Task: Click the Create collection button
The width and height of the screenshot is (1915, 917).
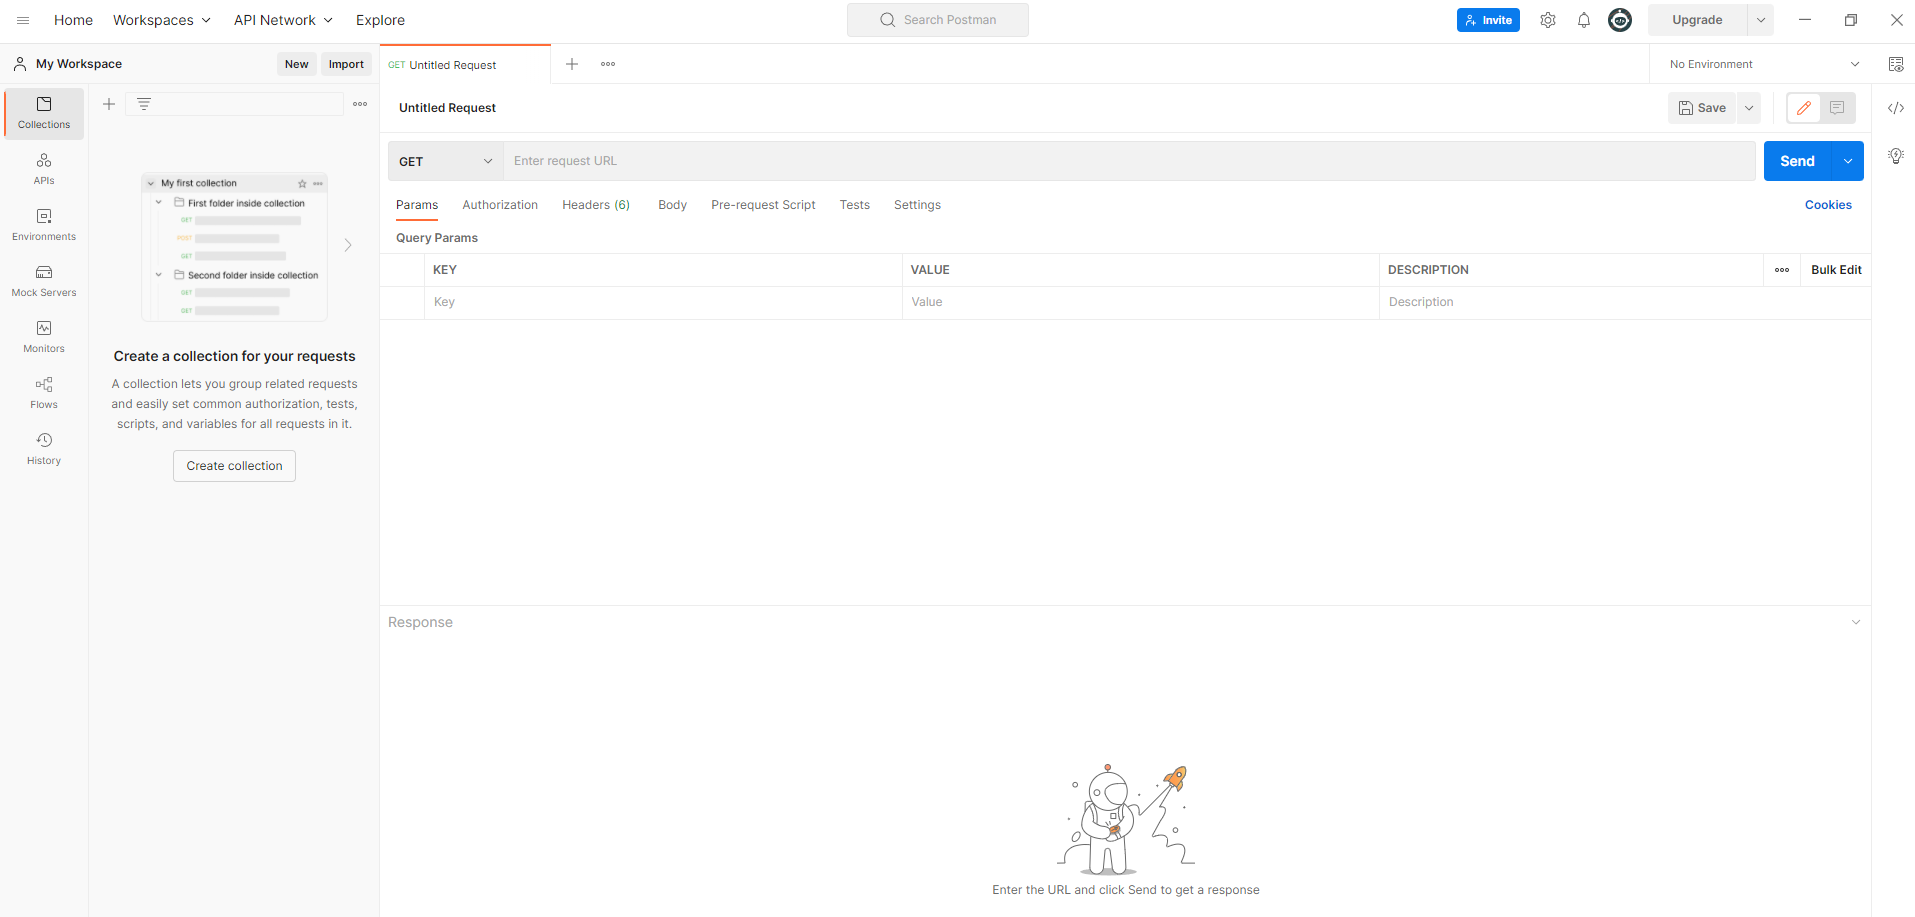Action: coord(234,466)
